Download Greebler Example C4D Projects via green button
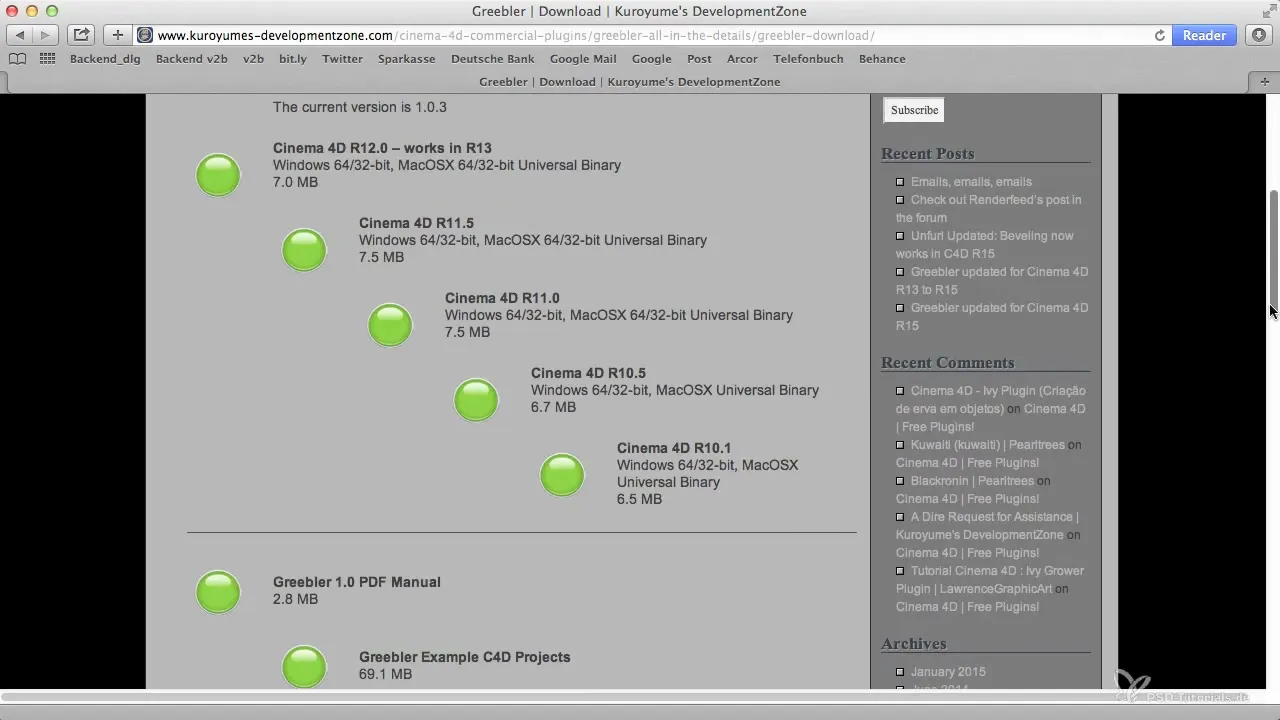Viewport: 1280px width, 720px height. [304, 667]
